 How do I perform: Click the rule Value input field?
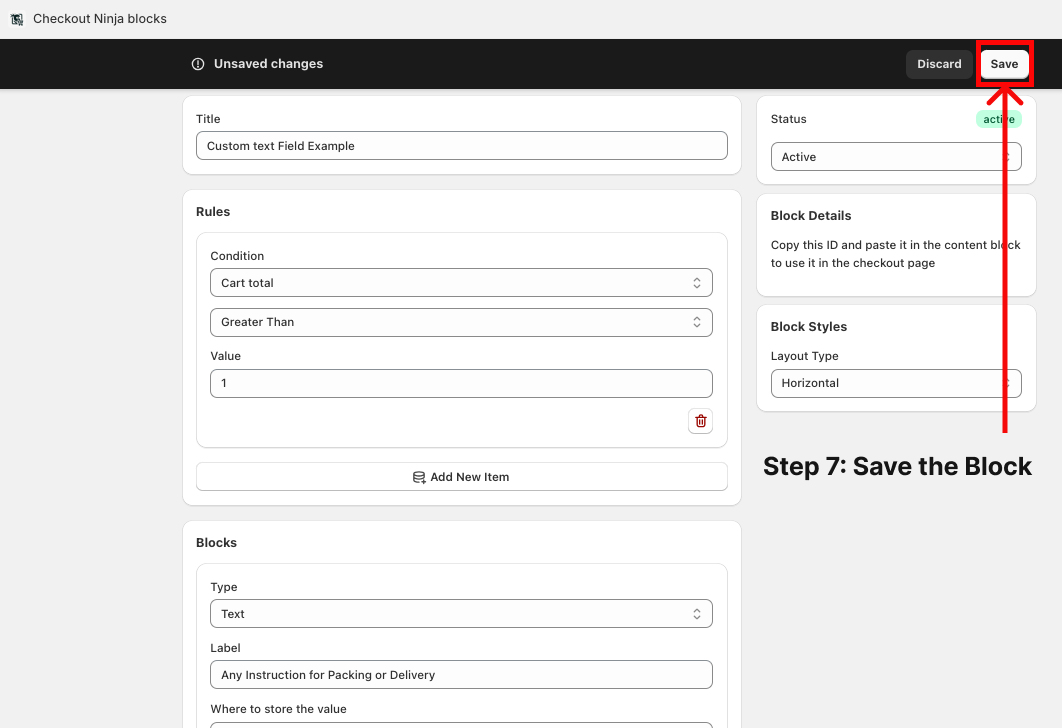tap(461, 383)
